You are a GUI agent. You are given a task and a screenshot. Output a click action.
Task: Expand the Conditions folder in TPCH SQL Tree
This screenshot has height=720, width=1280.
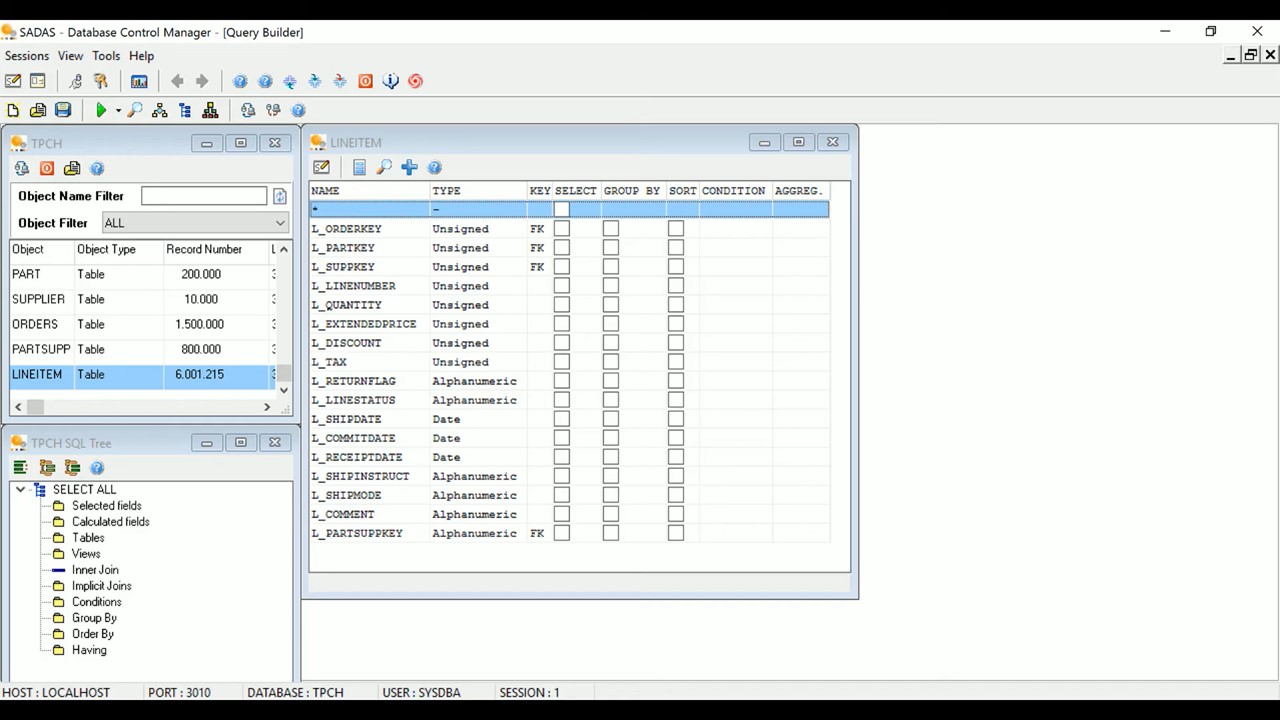pyautogui.click(x=96, y=601)
